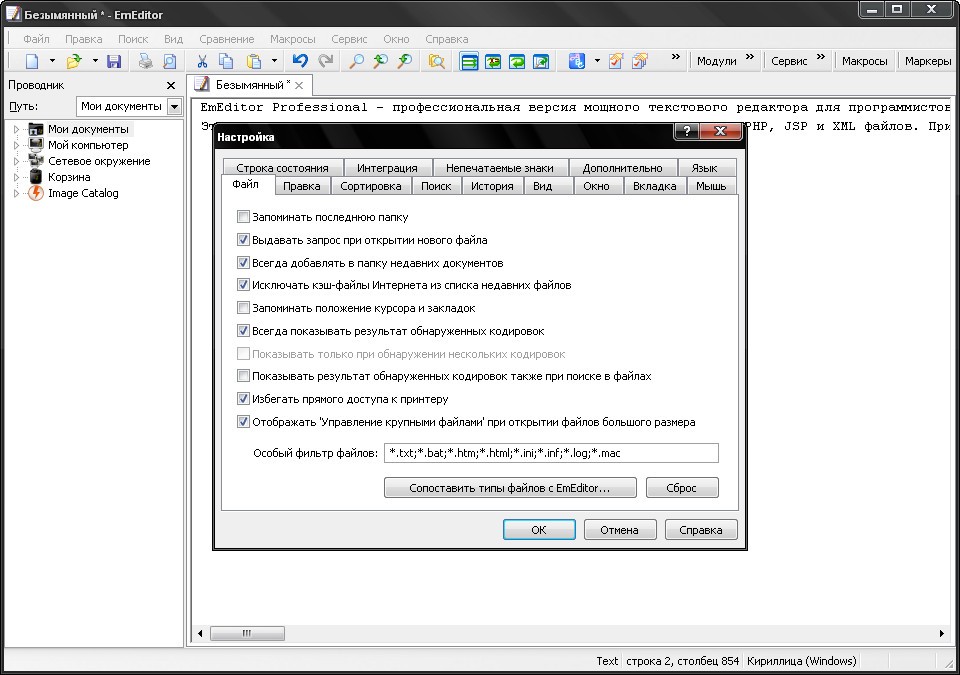
Task: Click the Справка button in dialog
Action: 700,530
